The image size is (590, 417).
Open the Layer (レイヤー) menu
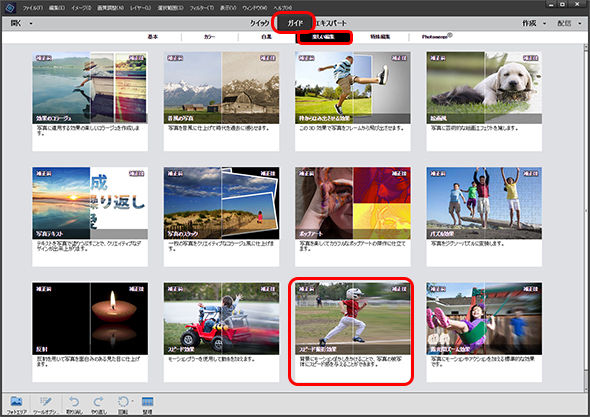click(140, 8)
